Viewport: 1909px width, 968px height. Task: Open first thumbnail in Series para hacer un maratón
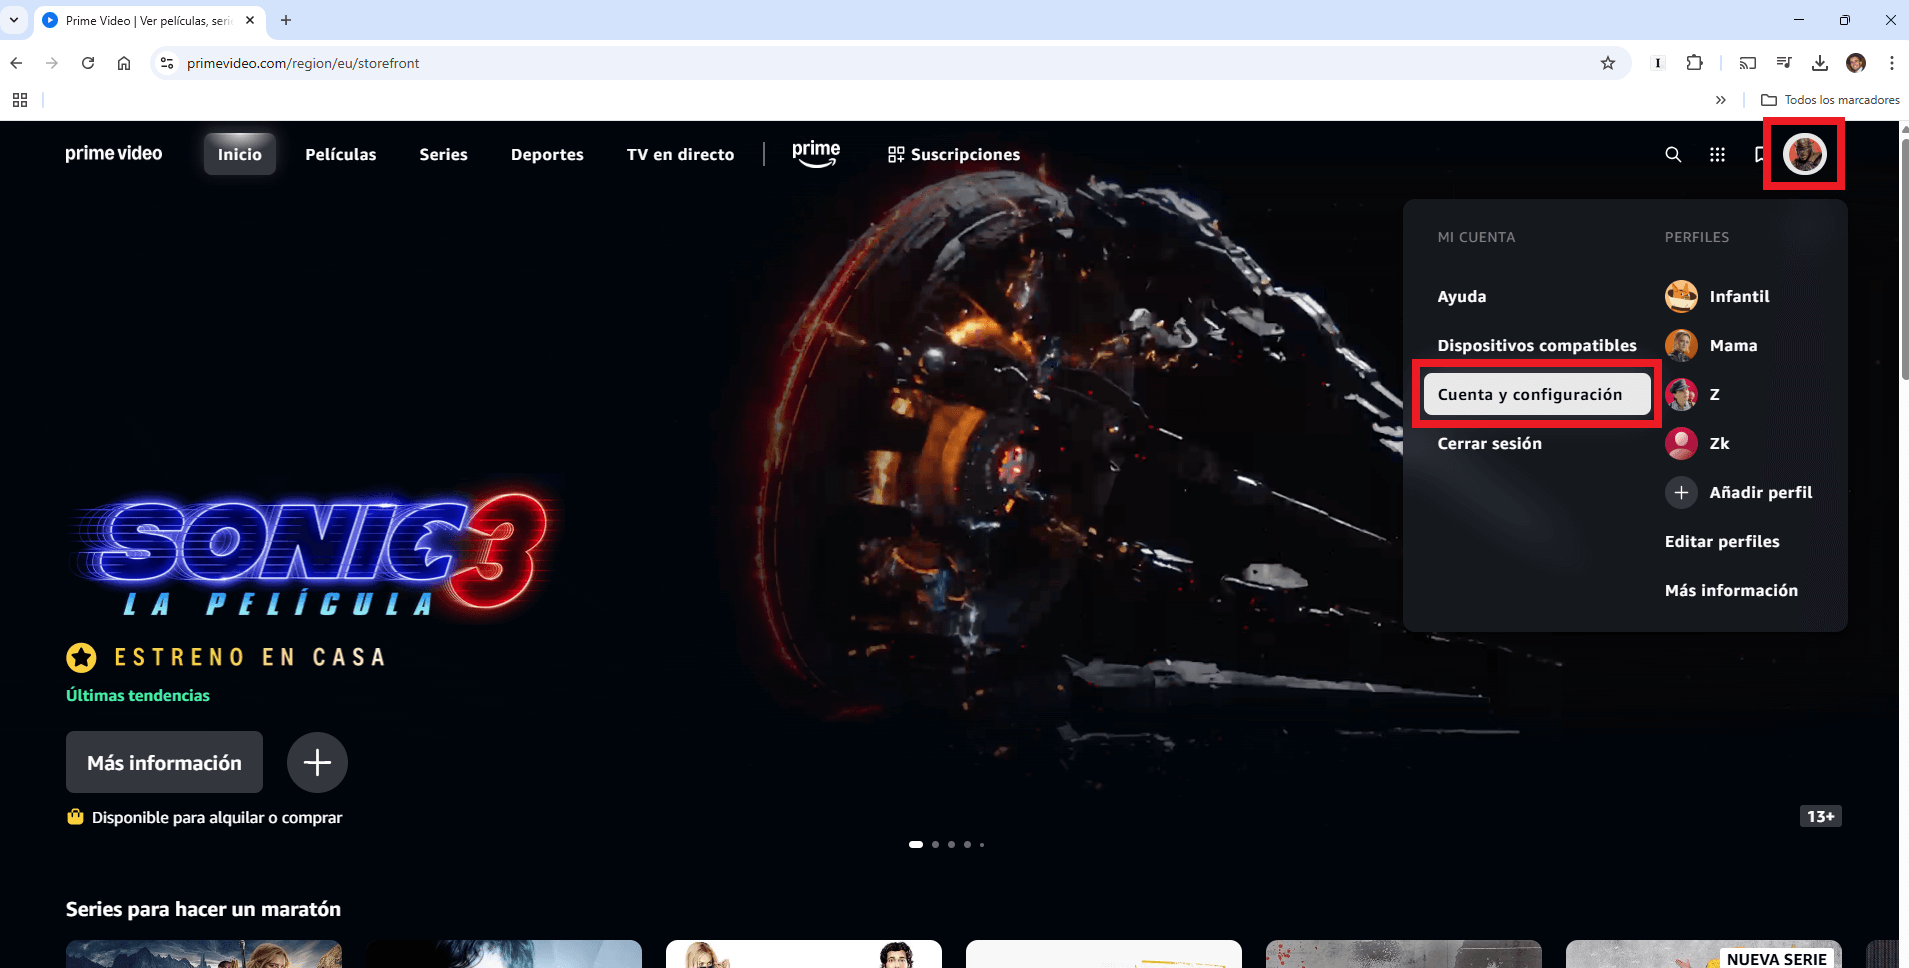tap(204, 954)
